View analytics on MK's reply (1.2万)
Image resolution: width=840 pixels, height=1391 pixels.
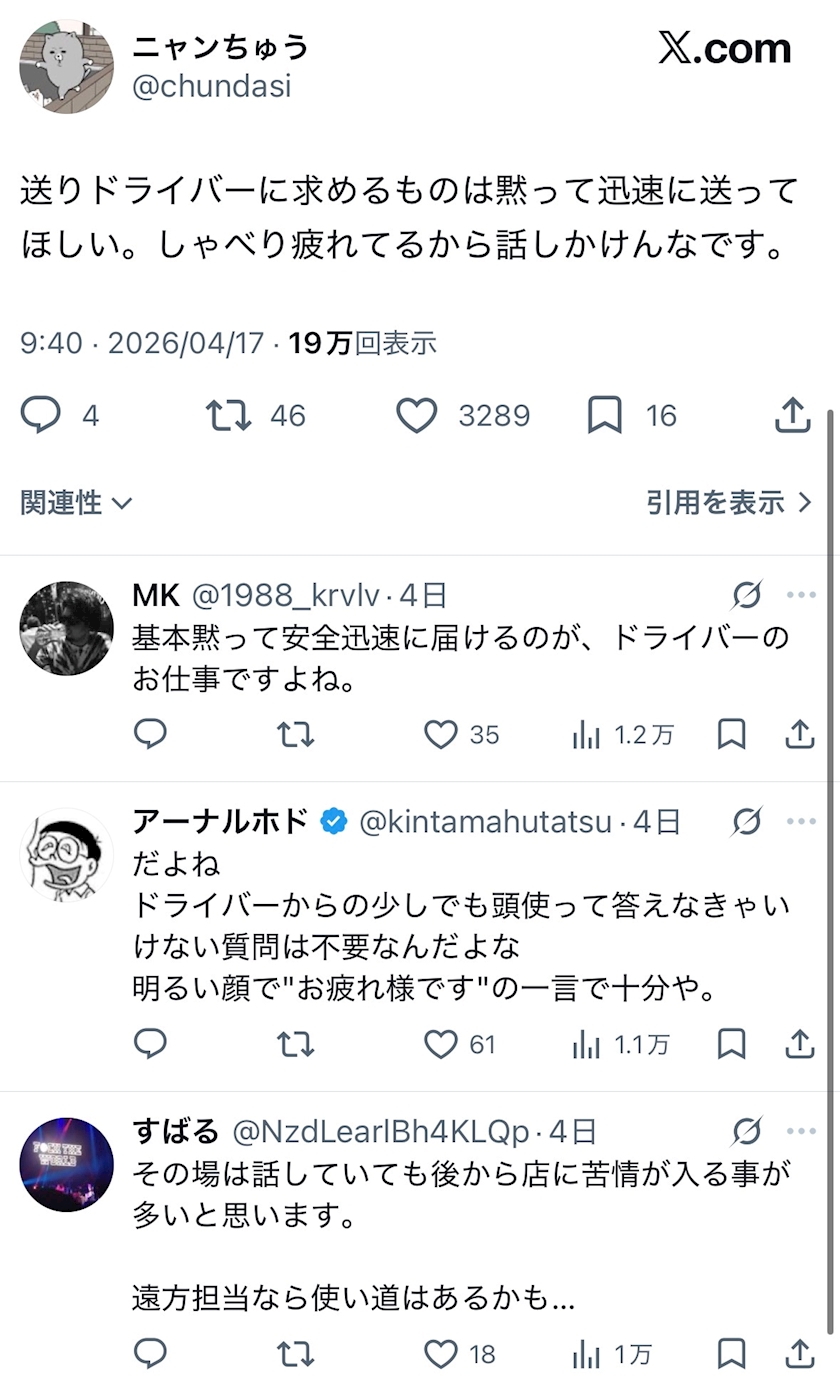587,735
